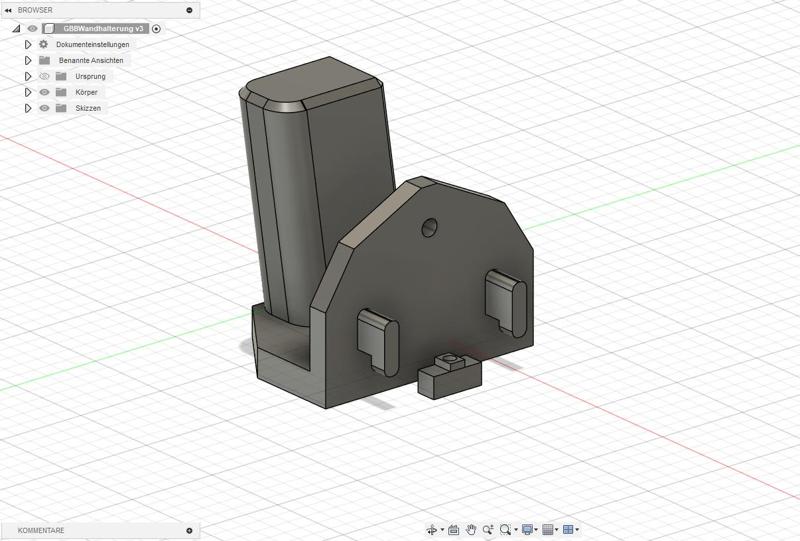Viewport: 800px width, 541px height.
Task: Select the Körper label
Action: [x=86, y=92]
